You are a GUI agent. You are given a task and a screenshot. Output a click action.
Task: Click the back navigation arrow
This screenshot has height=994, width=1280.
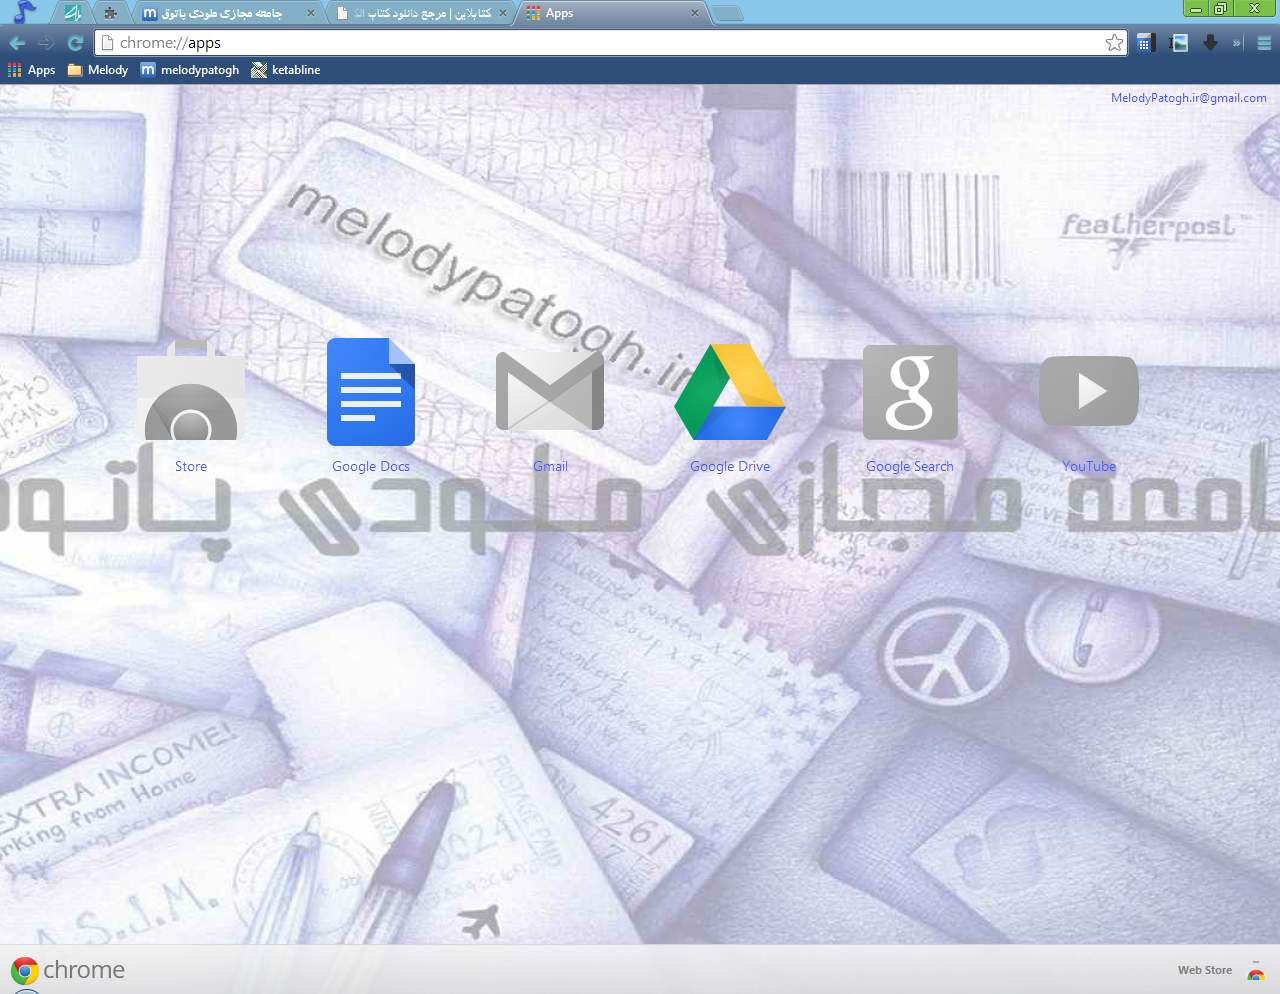pos(17,43)
